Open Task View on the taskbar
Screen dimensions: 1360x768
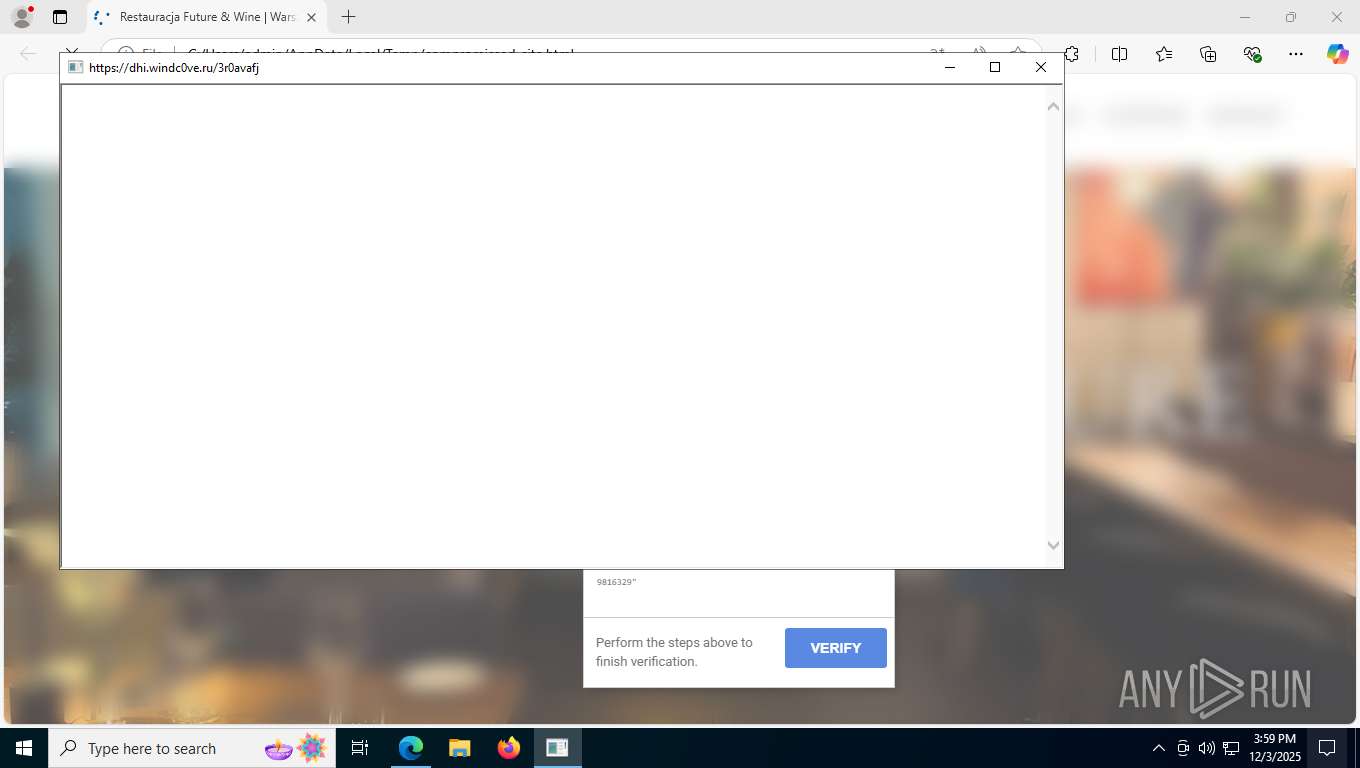coord(360,748)
